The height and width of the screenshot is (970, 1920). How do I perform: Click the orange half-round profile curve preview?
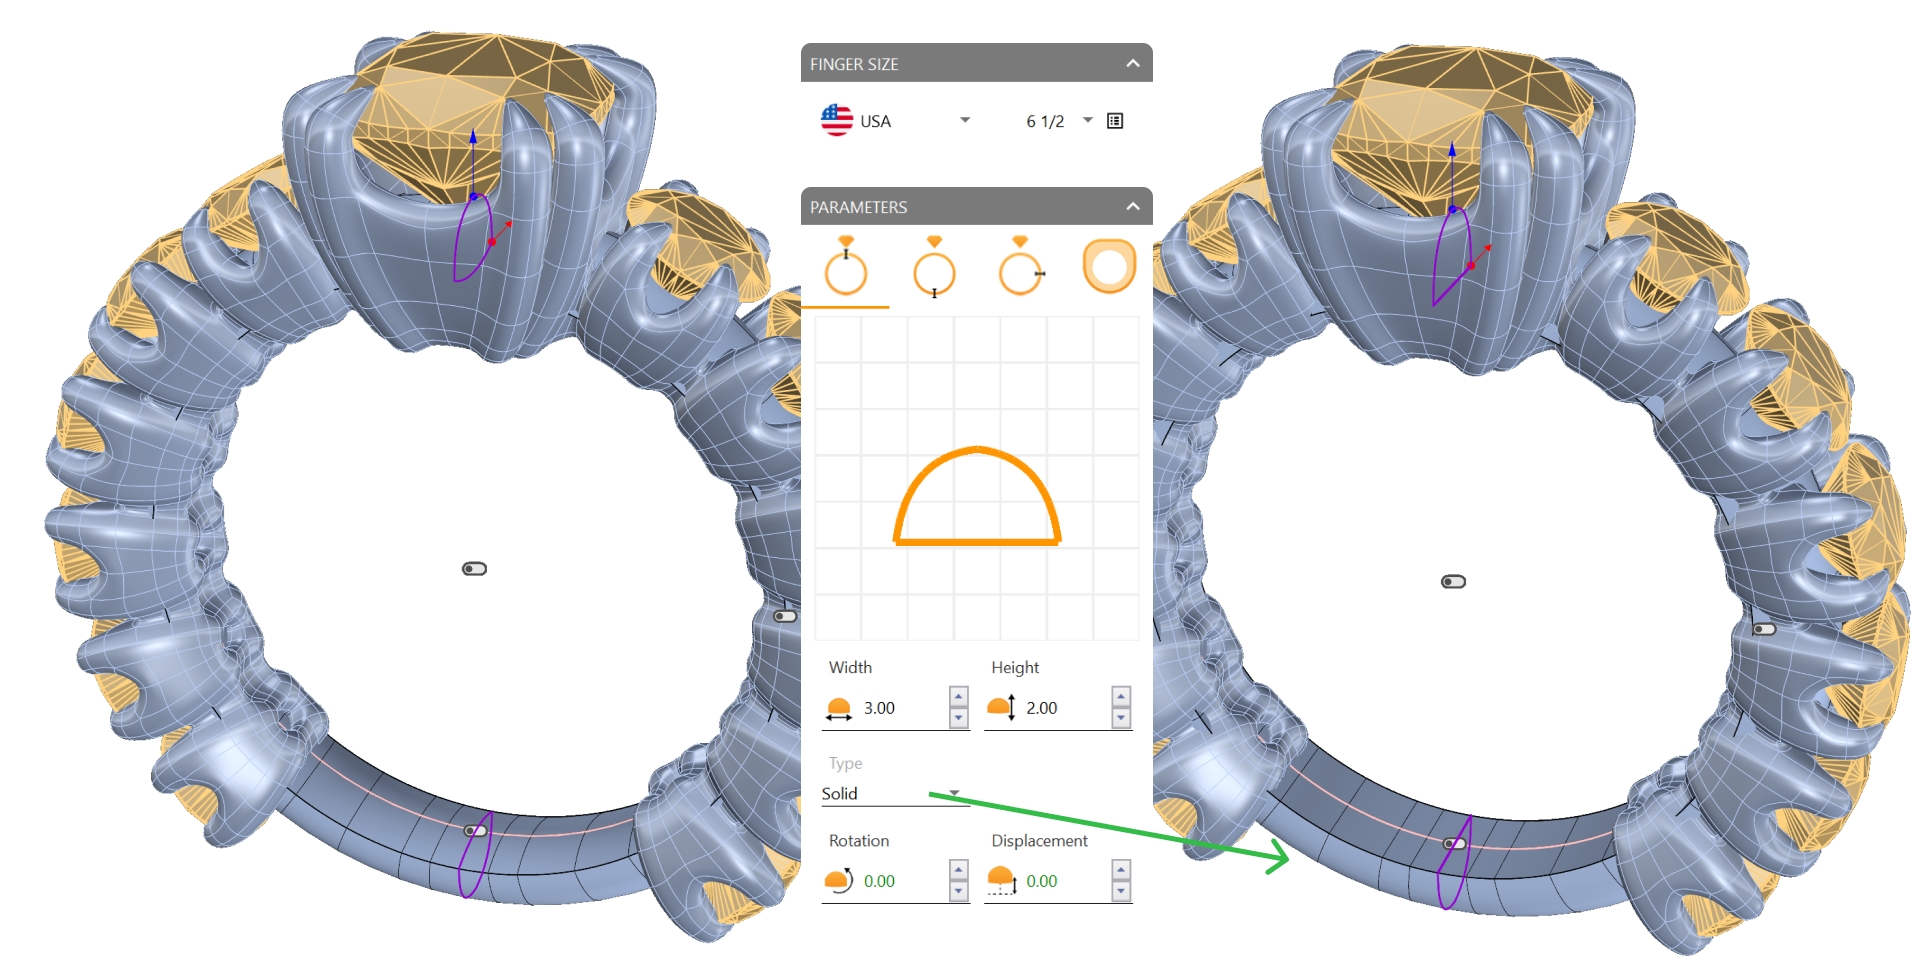(977, 452)
